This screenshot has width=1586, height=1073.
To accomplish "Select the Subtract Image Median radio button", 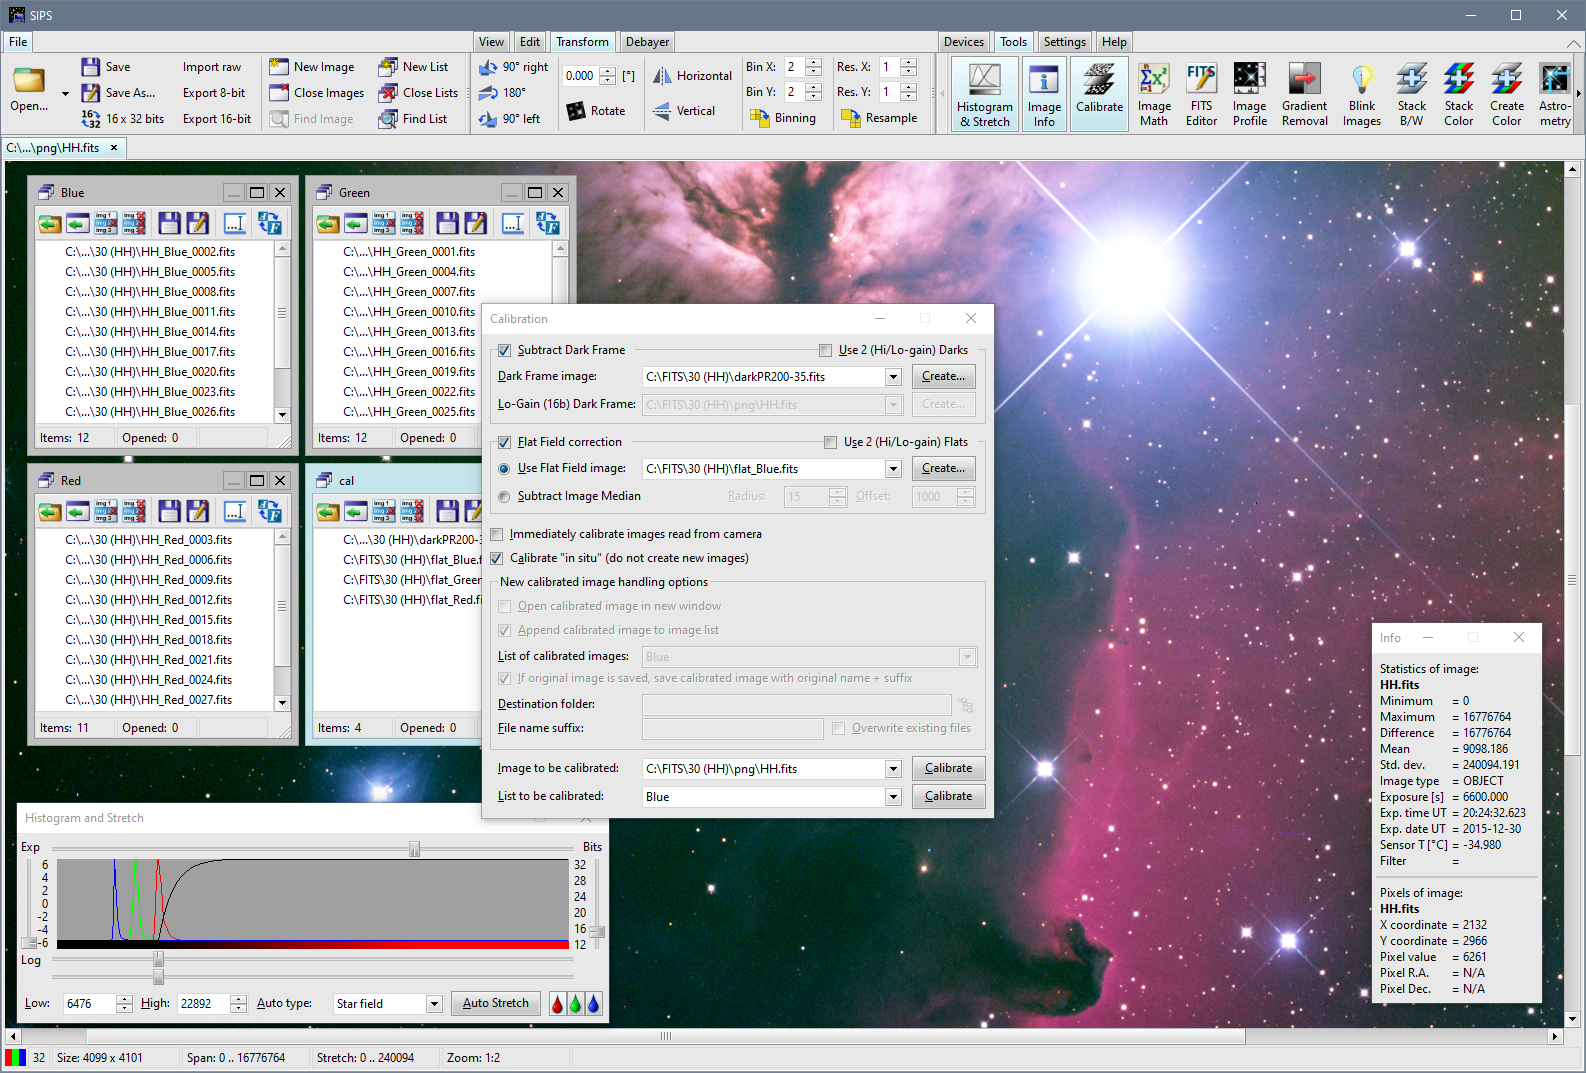I will click(x=504, y=497).
